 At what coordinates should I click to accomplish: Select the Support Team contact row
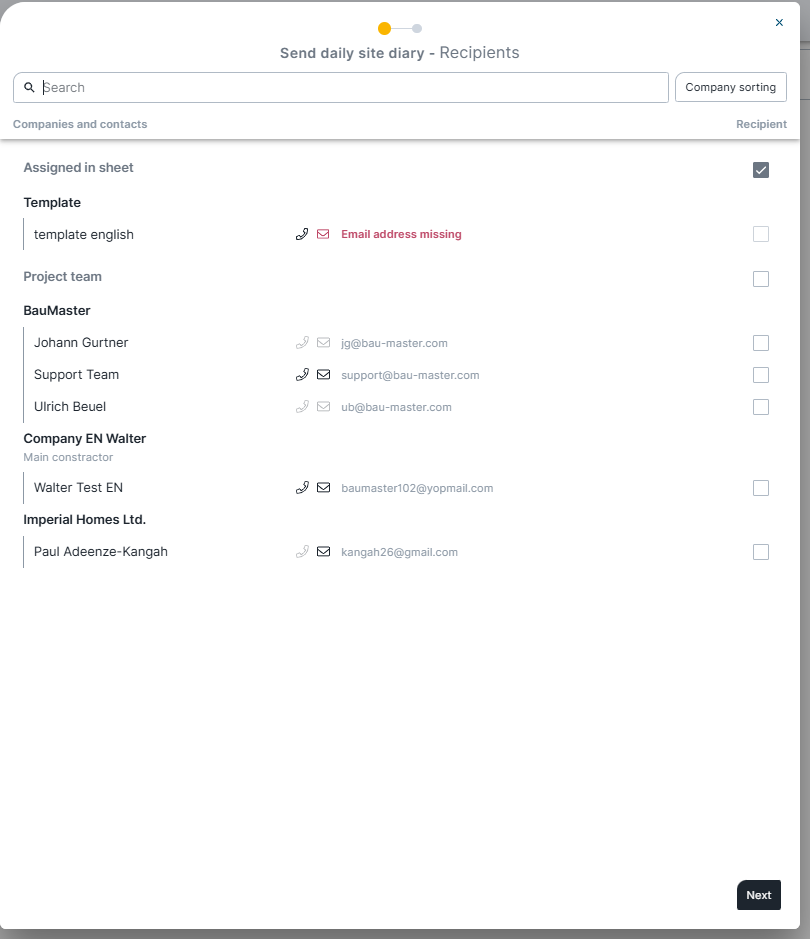[396, 375]
